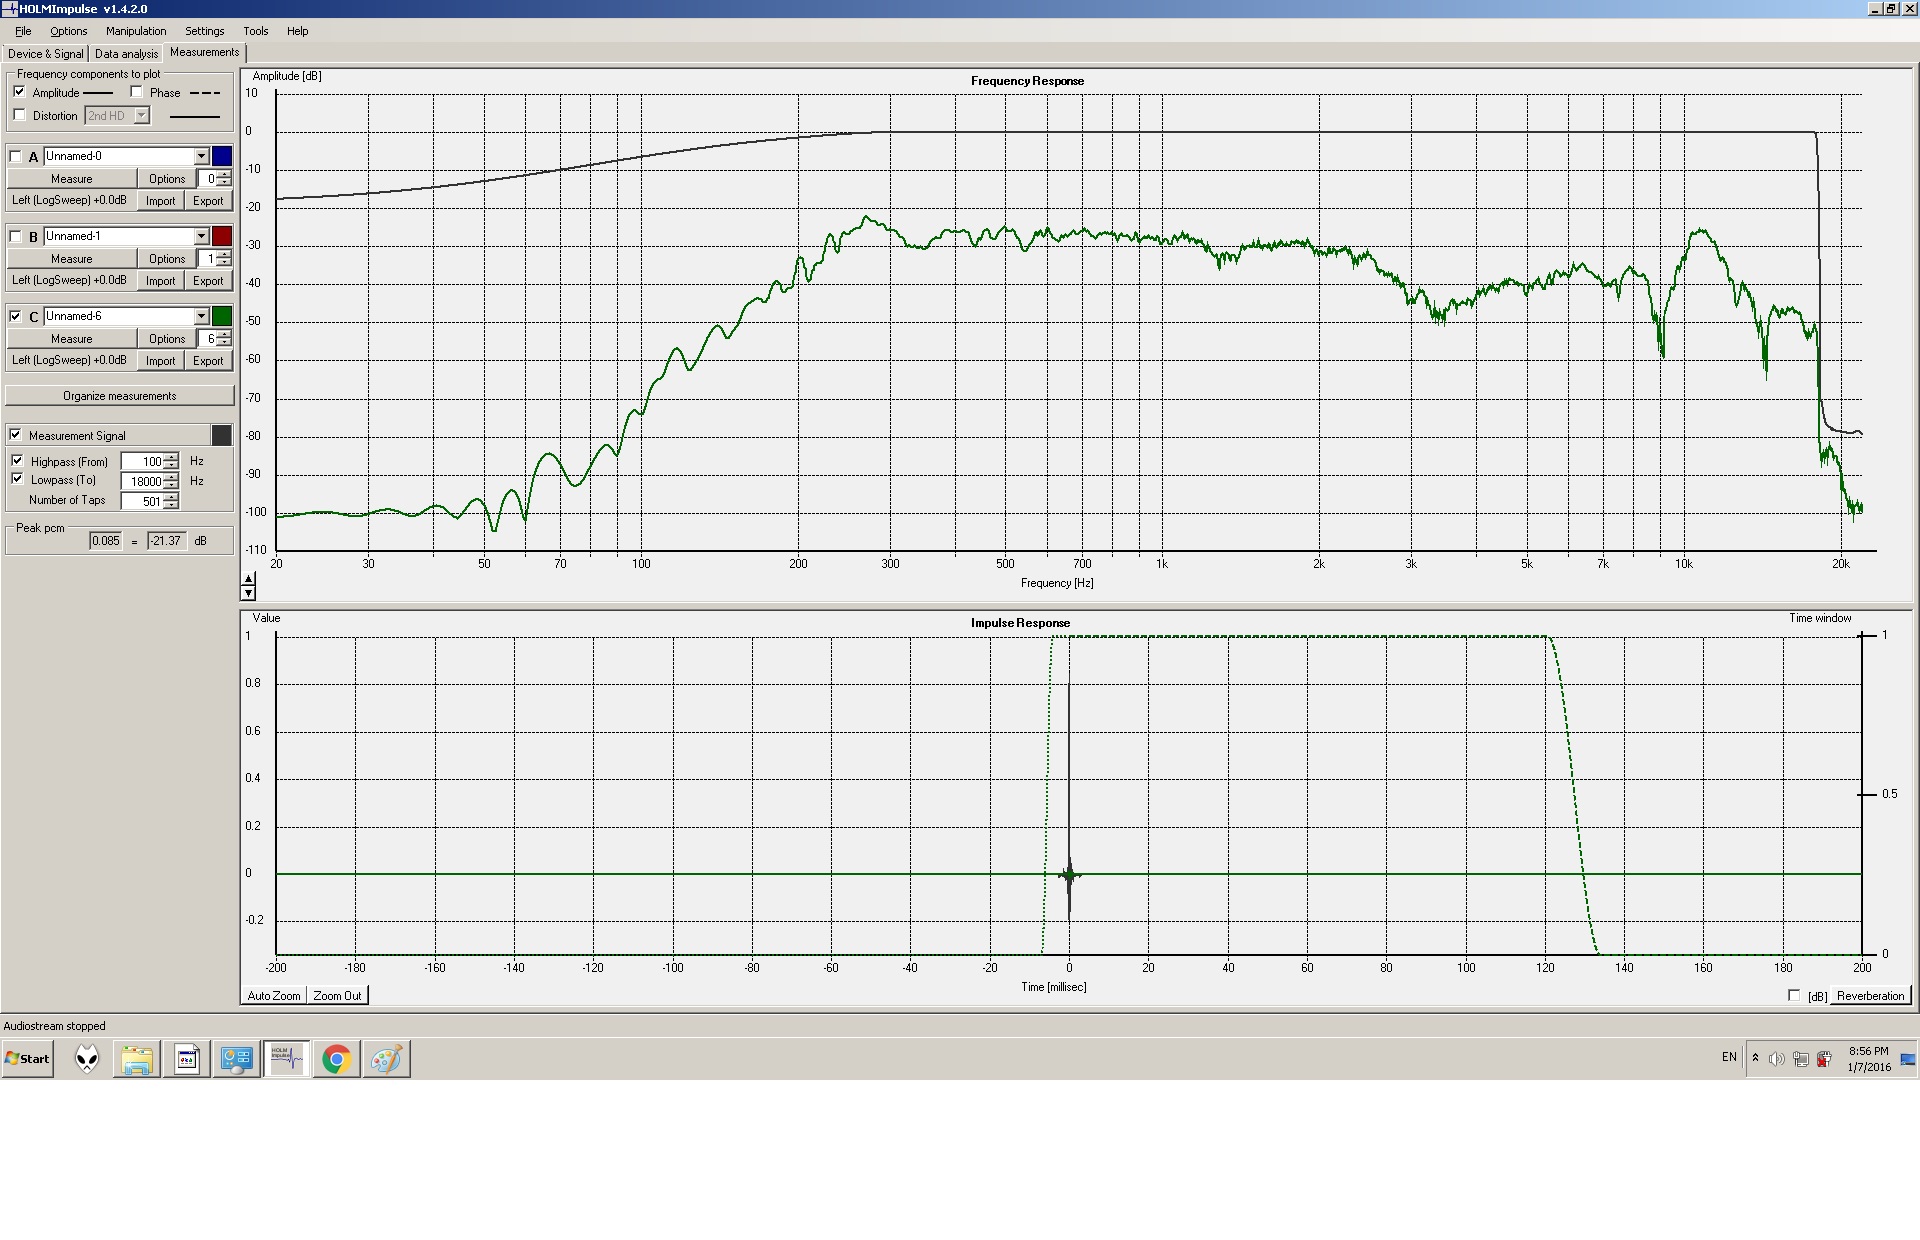Image resolution: width=1920 pixels, height=1240 pixels.
Task: Click the up arrow below the Amplitude axis
Action: tap(249, 579)
